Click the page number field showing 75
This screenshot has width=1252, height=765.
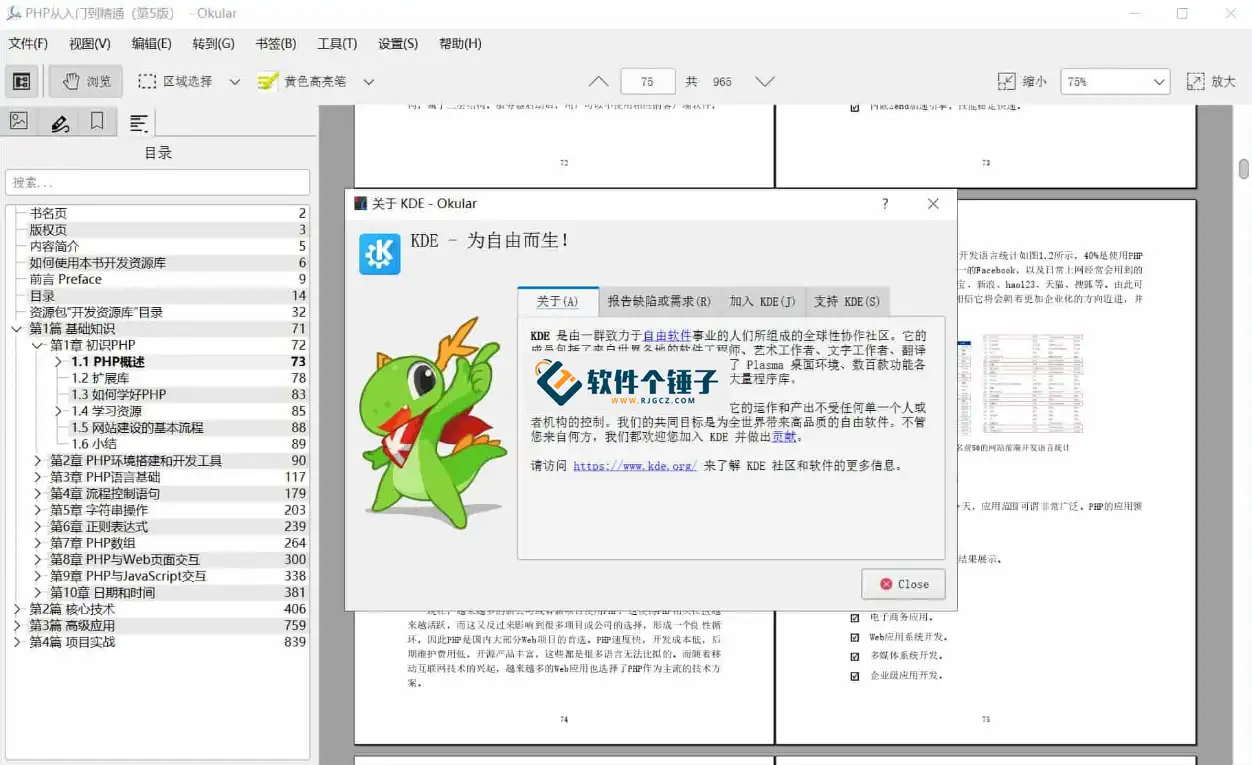(647, 82)
